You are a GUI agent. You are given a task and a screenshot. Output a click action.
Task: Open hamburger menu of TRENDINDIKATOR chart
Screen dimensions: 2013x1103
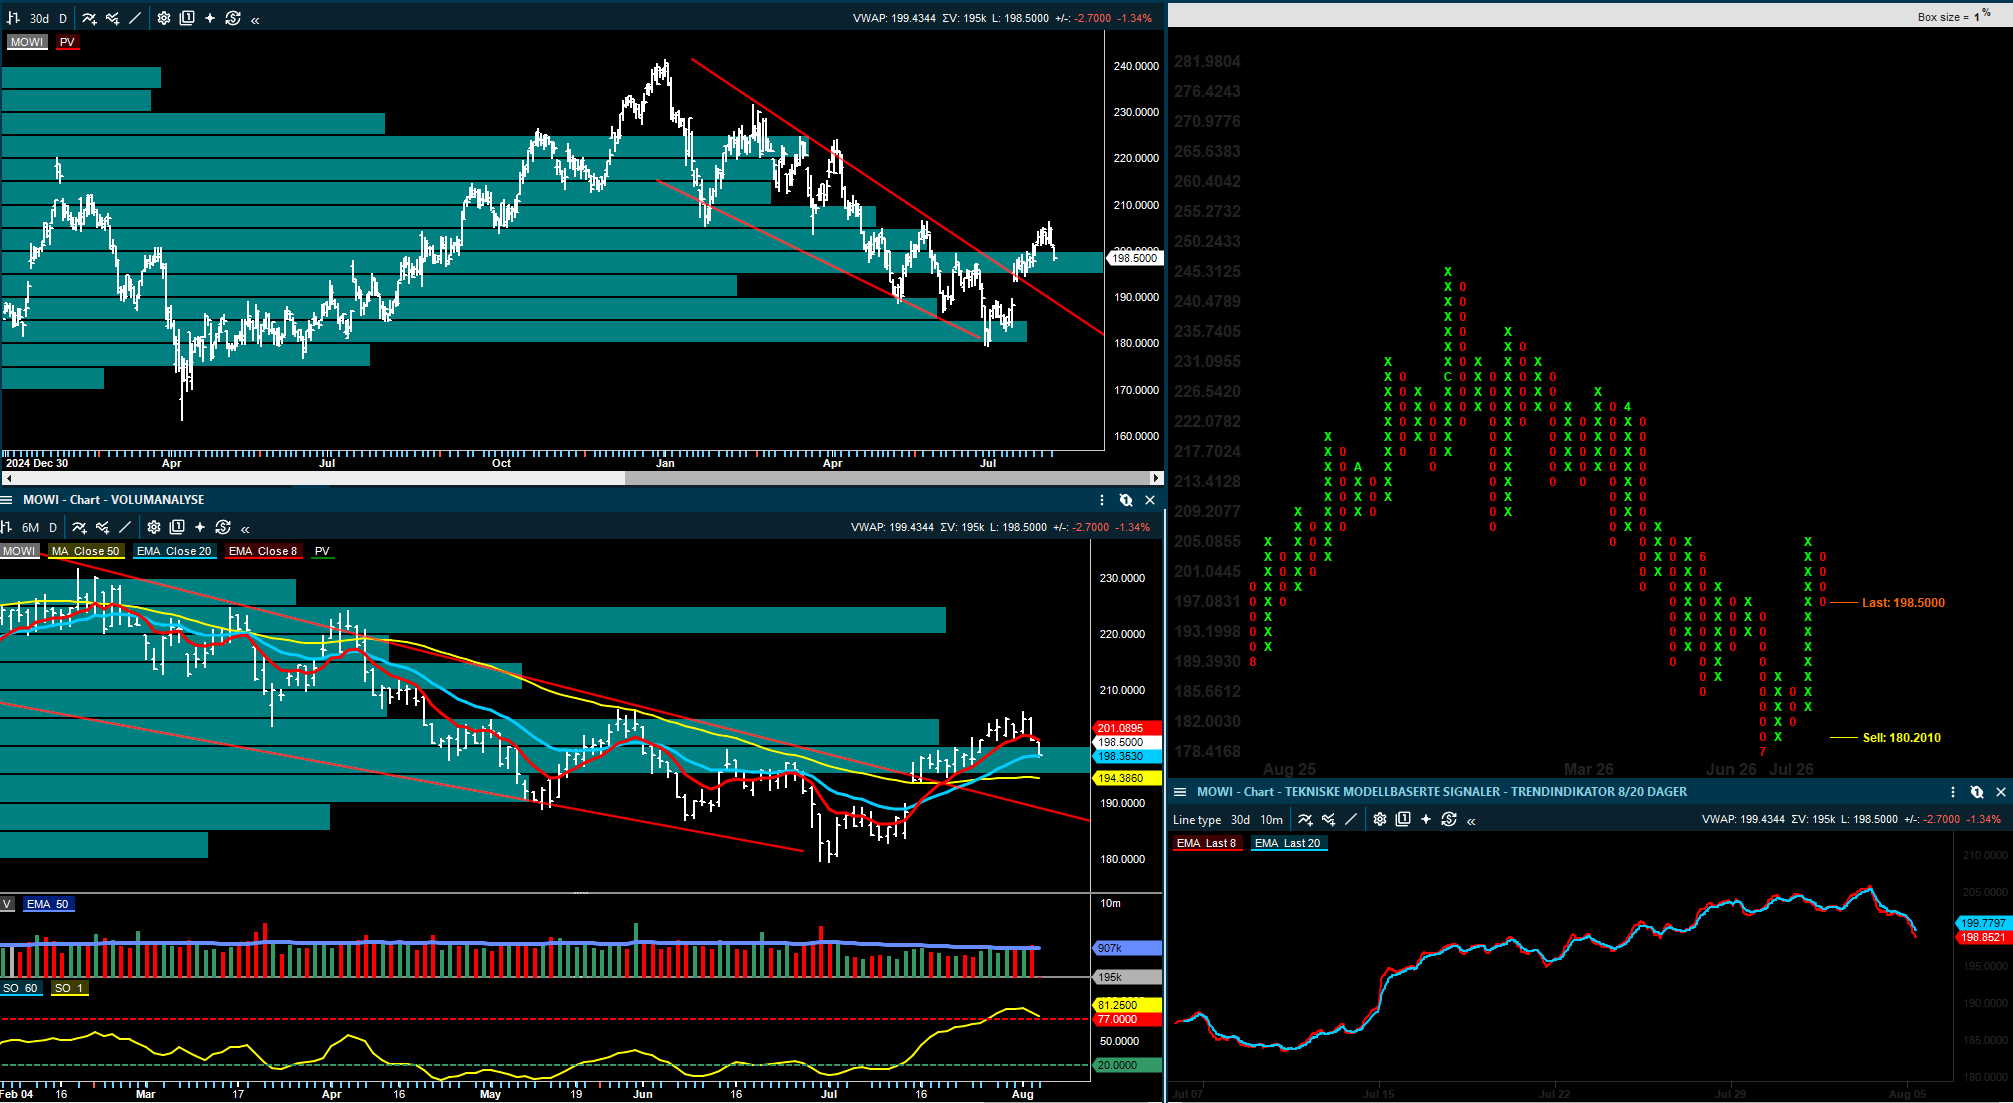tap(1180, 792)
